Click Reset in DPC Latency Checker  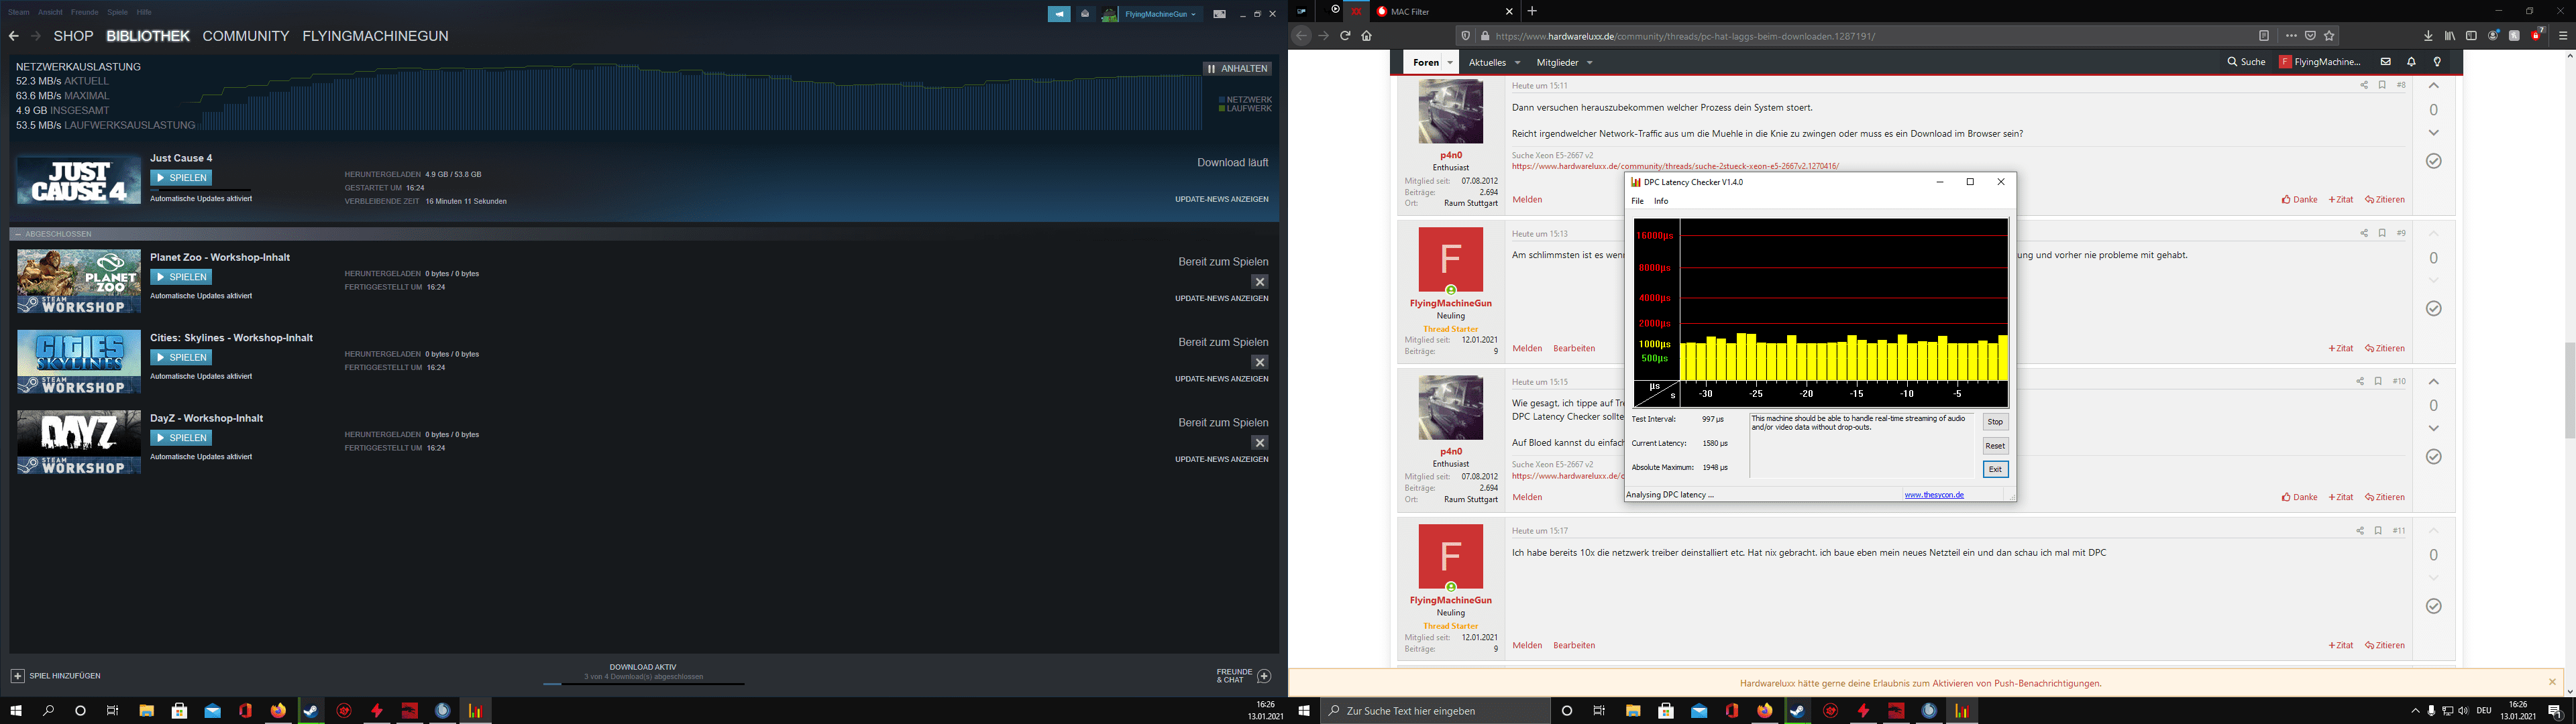point(1995,446)
